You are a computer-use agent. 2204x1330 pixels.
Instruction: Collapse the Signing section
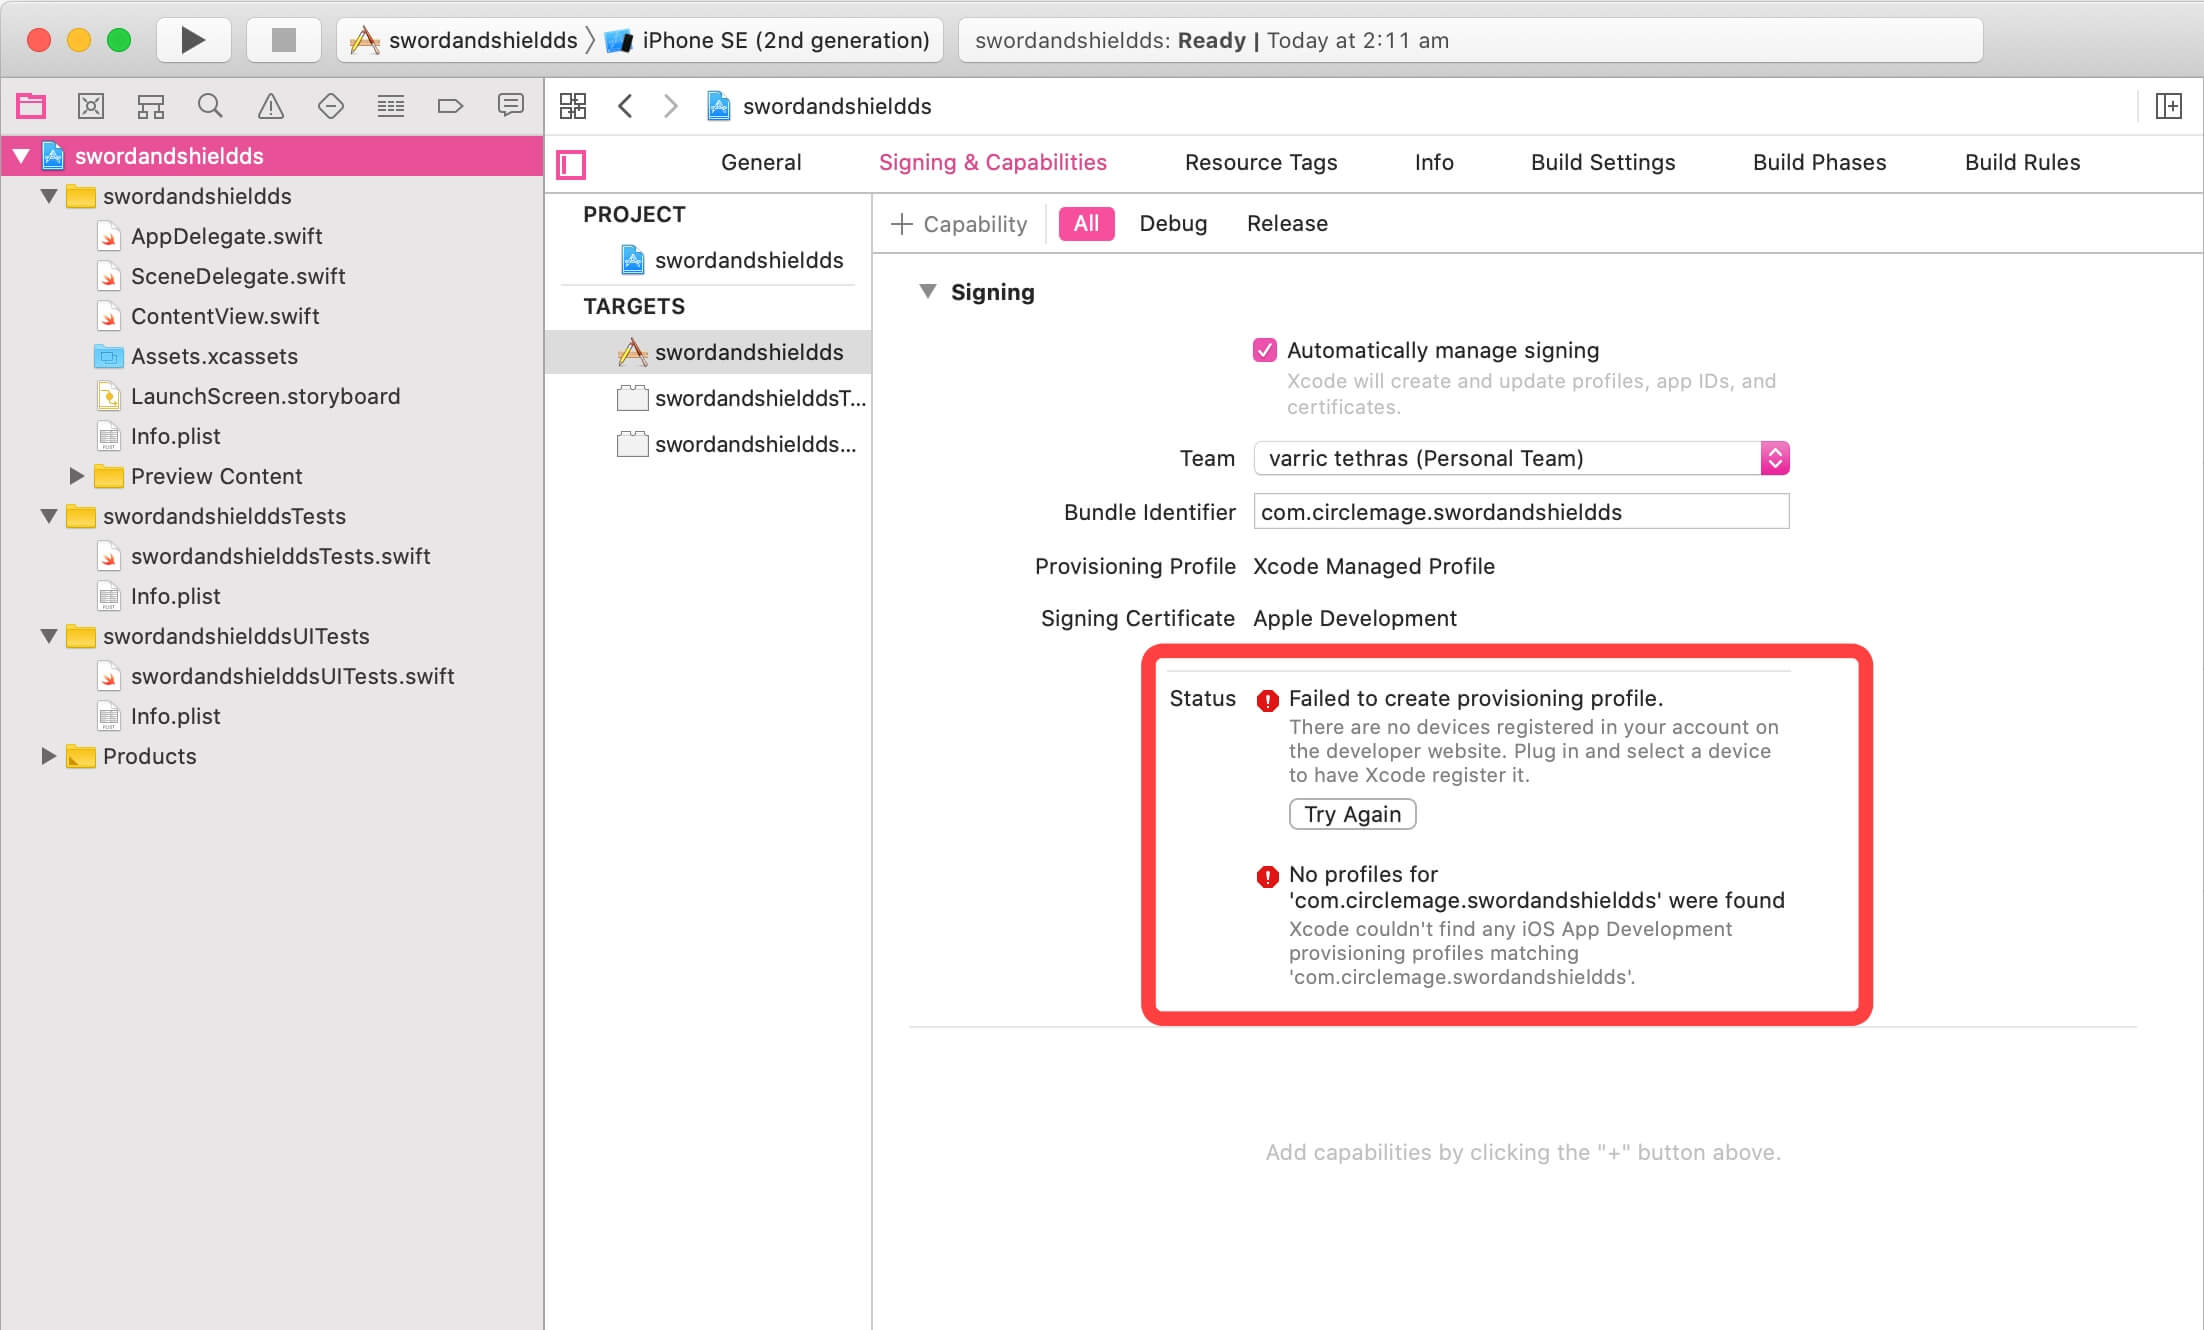tap(928, 291)
